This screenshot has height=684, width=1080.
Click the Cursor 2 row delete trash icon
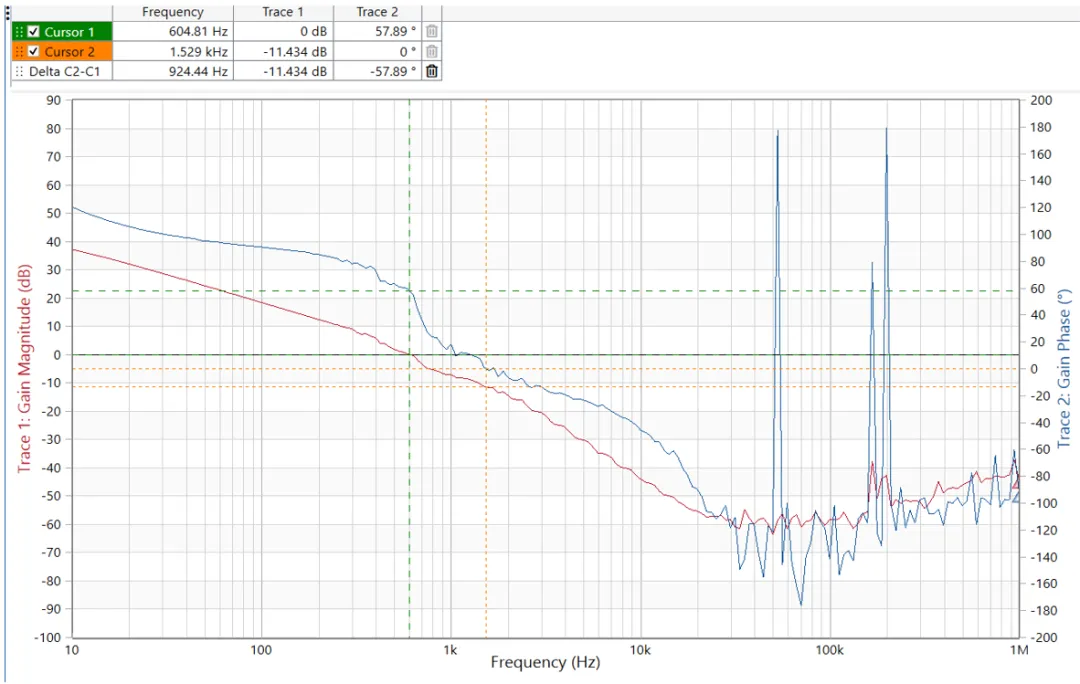coord(431,52)
